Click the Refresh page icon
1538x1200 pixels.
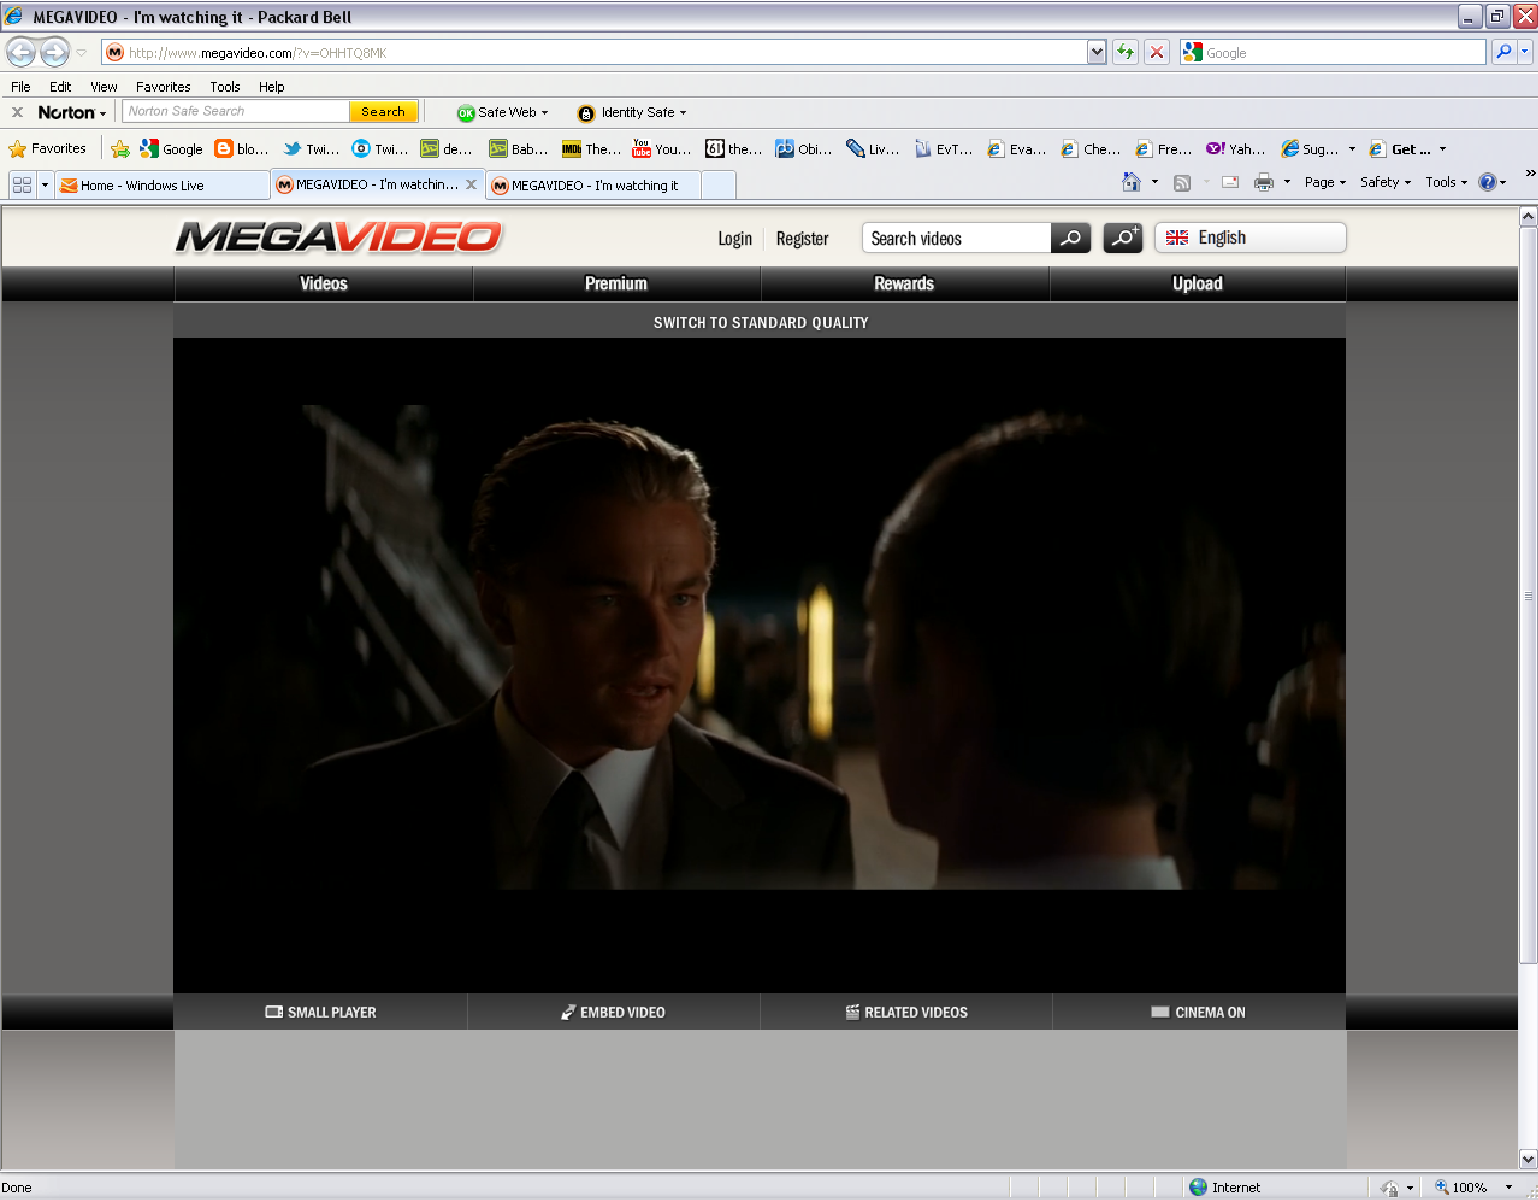(x=1126, y=52)
